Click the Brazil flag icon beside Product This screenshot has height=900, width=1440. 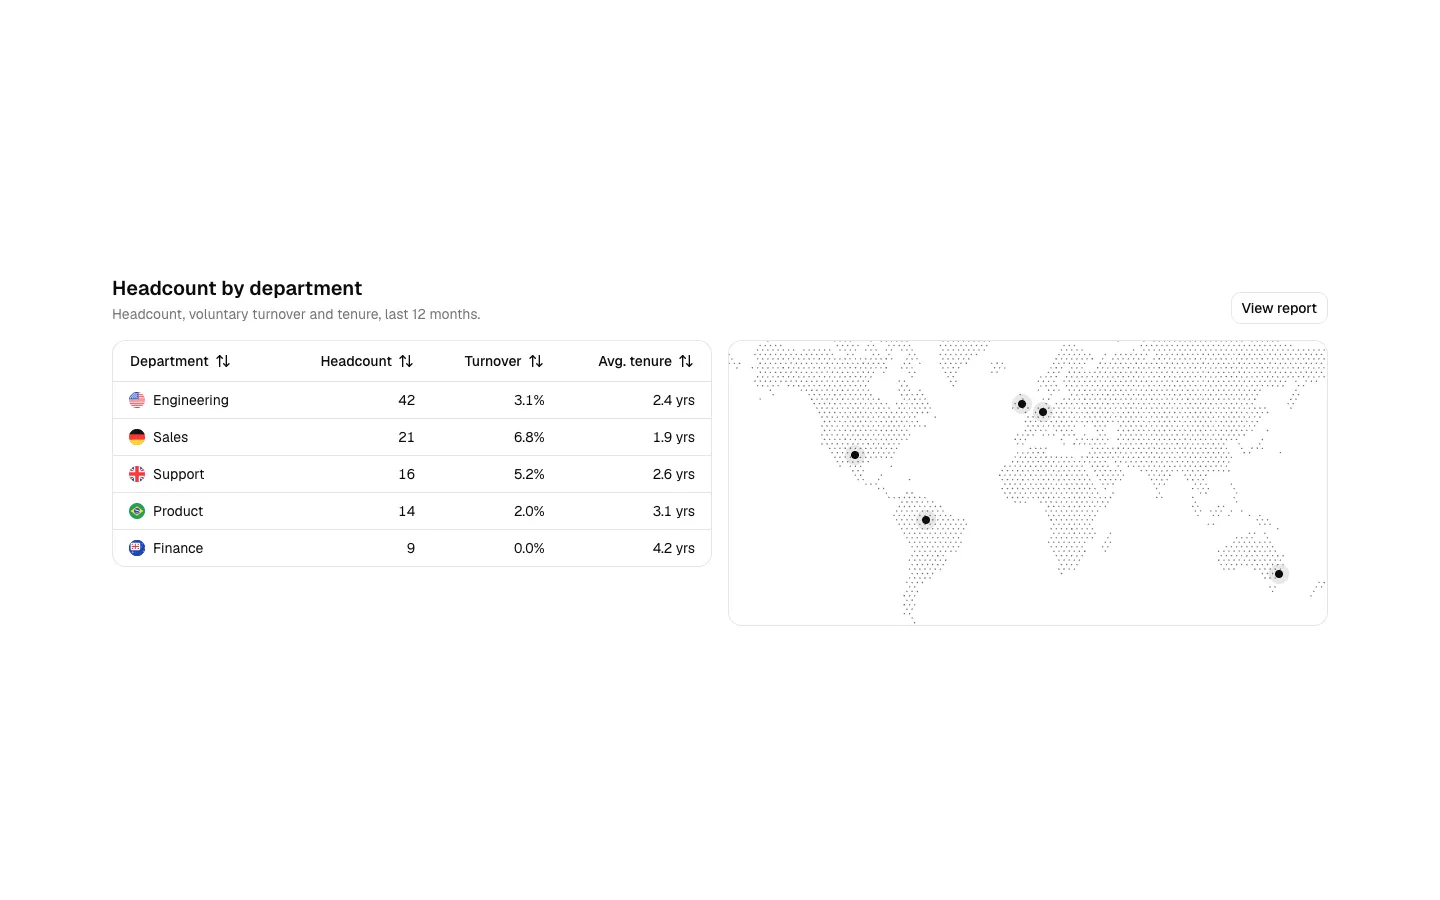(137, 511)
